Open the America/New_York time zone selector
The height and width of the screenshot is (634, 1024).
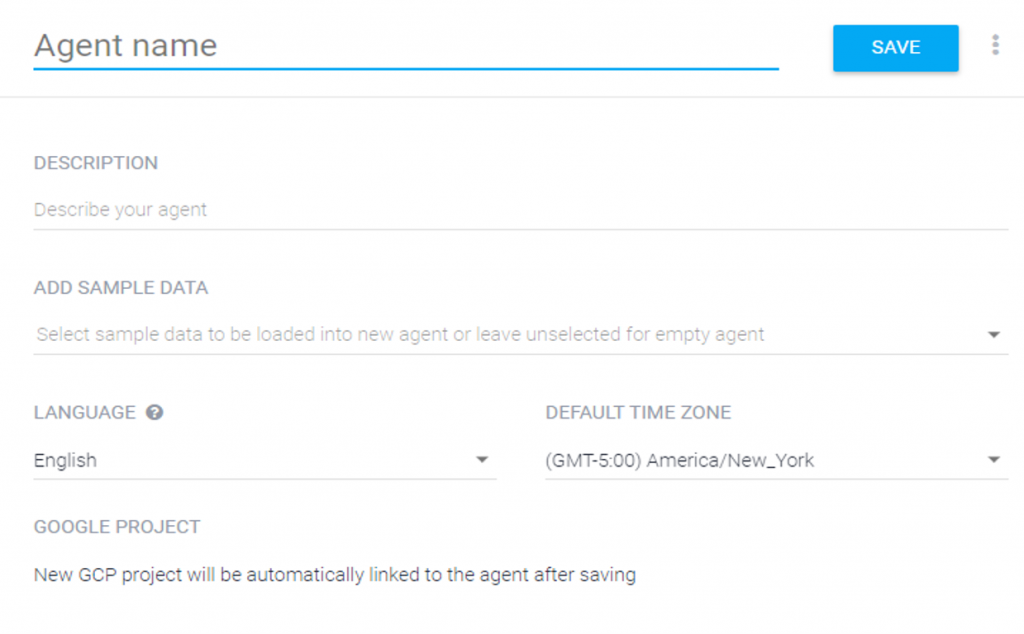click(x=776, y=460)
